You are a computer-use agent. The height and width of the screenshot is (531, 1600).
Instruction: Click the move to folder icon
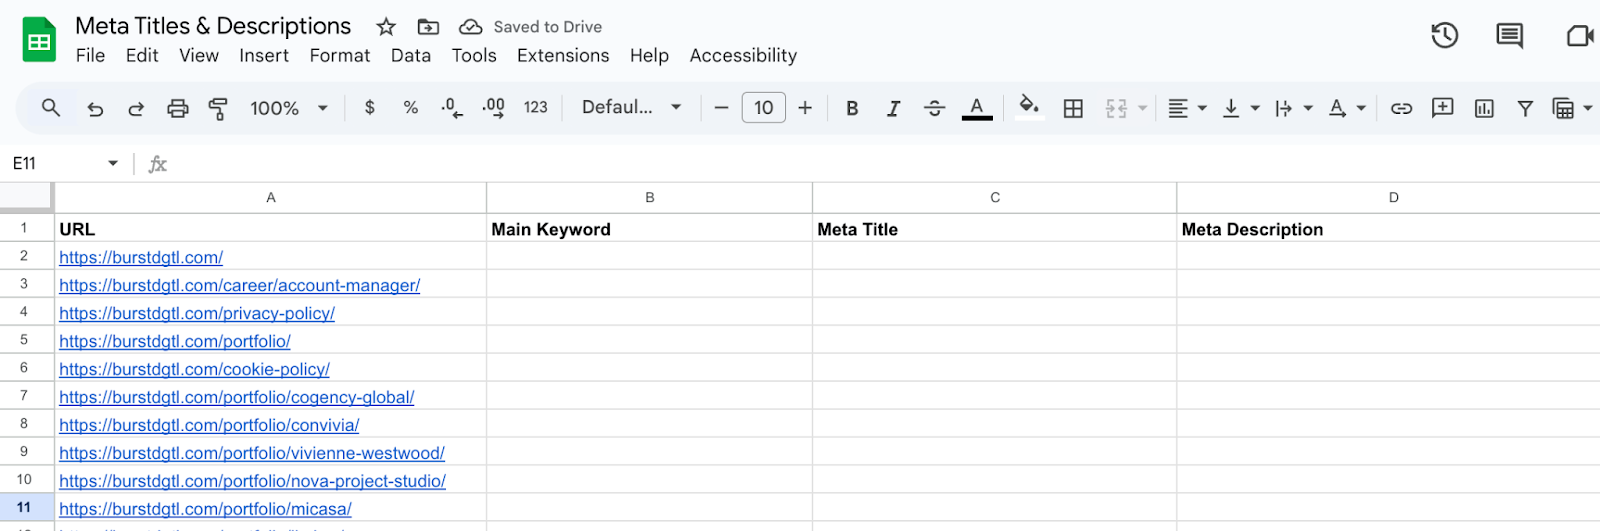point(428,27)
